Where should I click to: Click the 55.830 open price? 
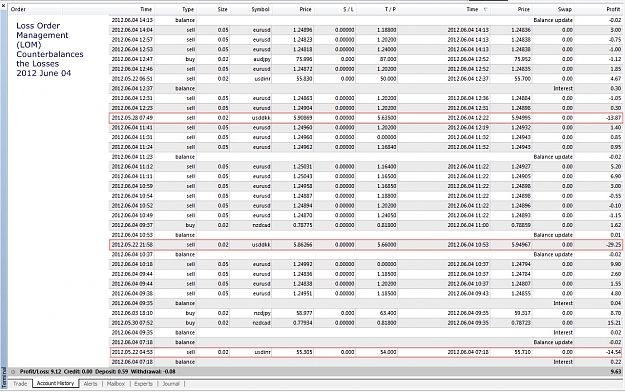click(x=304, y=79)
